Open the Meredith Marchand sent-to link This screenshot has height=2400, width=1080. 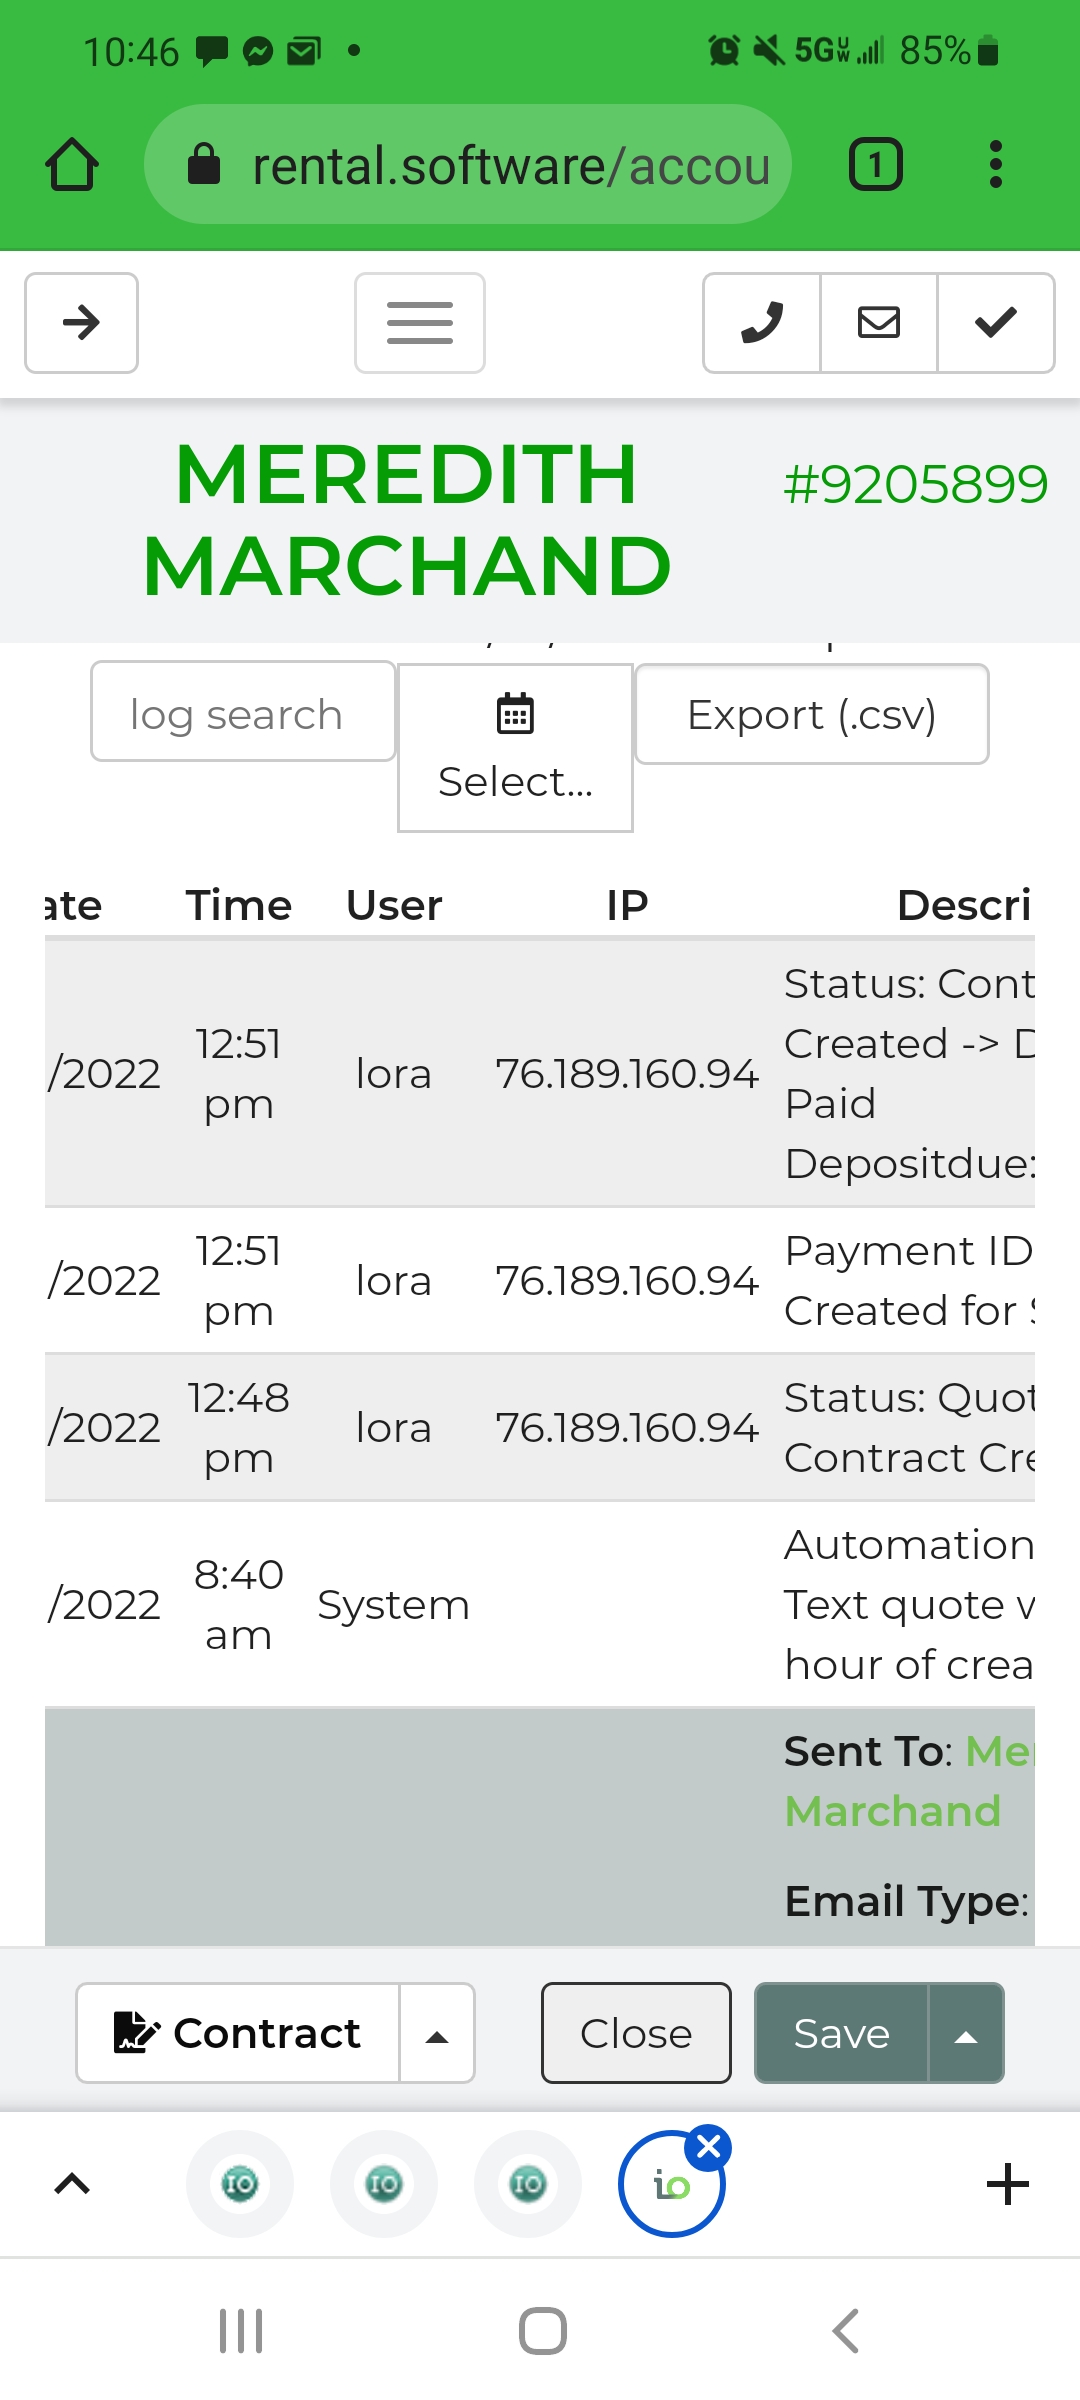[x=893, y=1810]
